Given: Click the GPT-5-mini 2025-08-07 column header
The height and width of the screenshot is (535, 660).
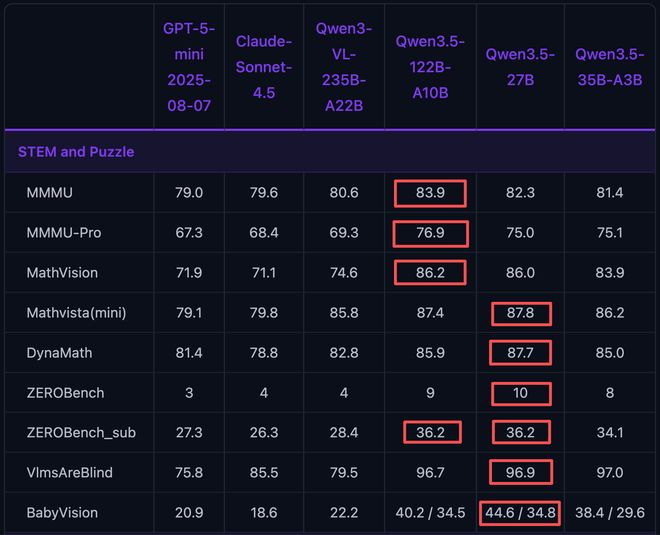Looking at the screenshot, I should pyautogui.click(x=189, y=66).
